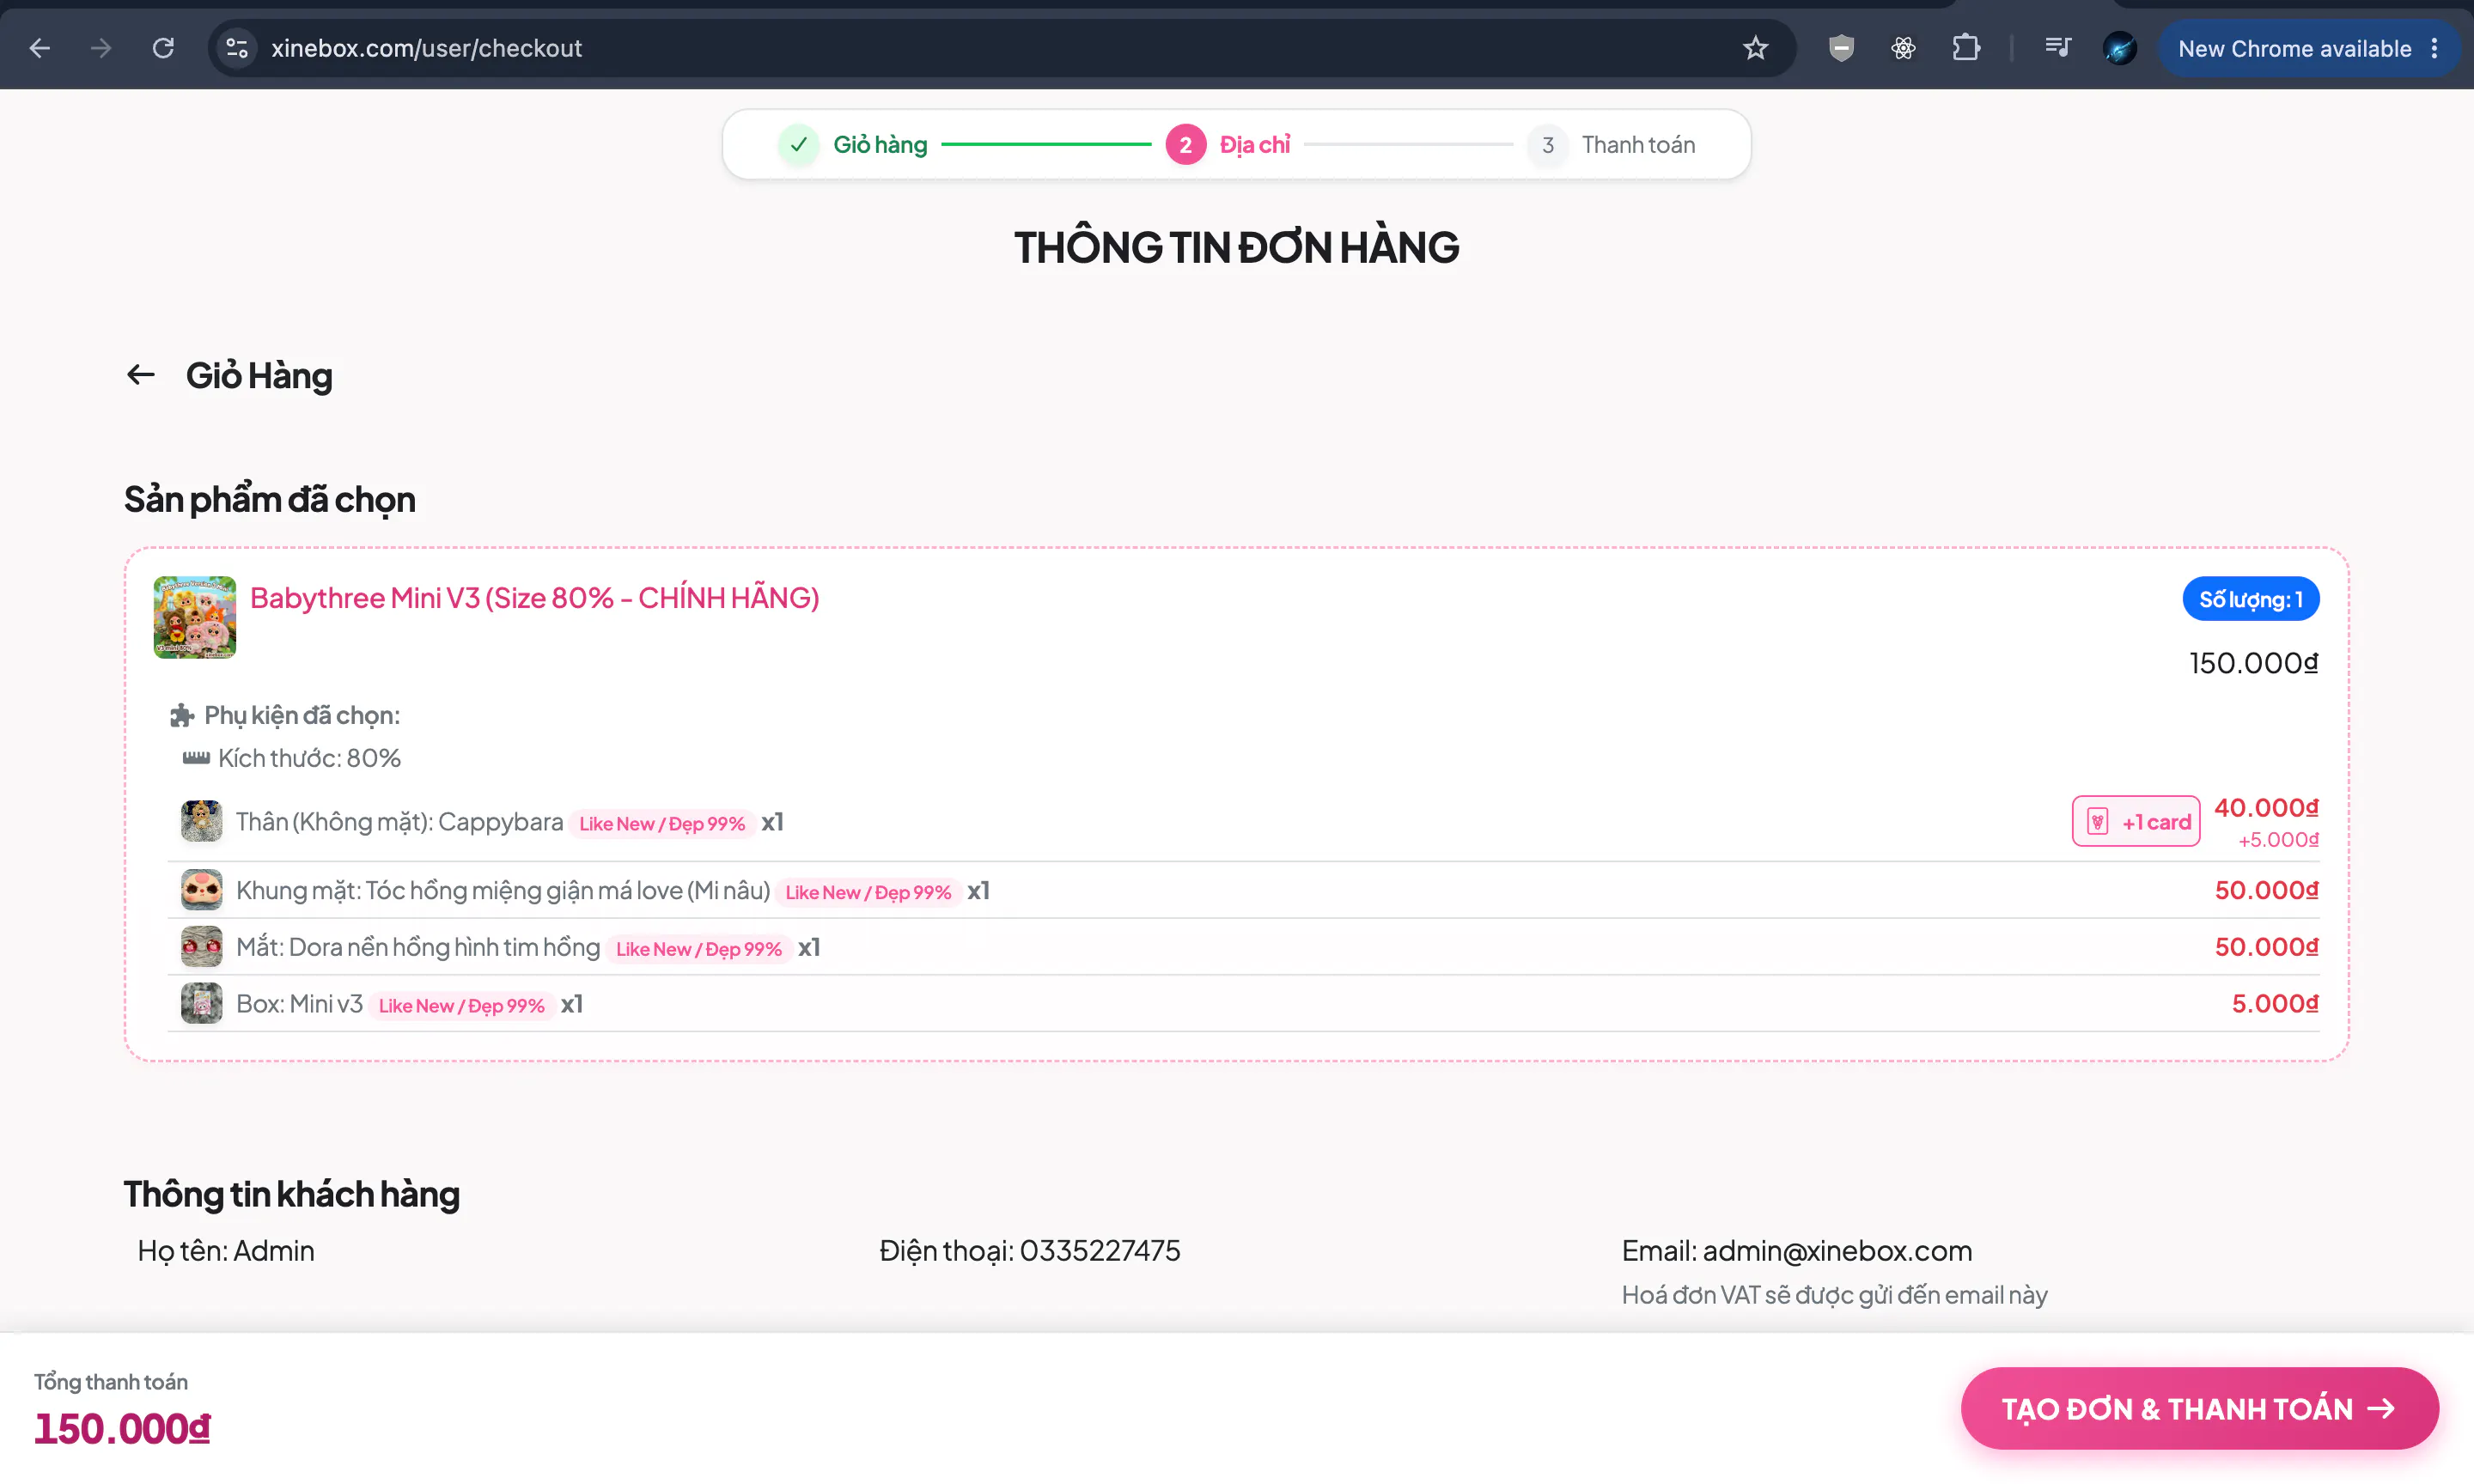Click the Giỏ Hàng heading link
The height and width of the screenshot is (1484, 2474).
[259, 376]
